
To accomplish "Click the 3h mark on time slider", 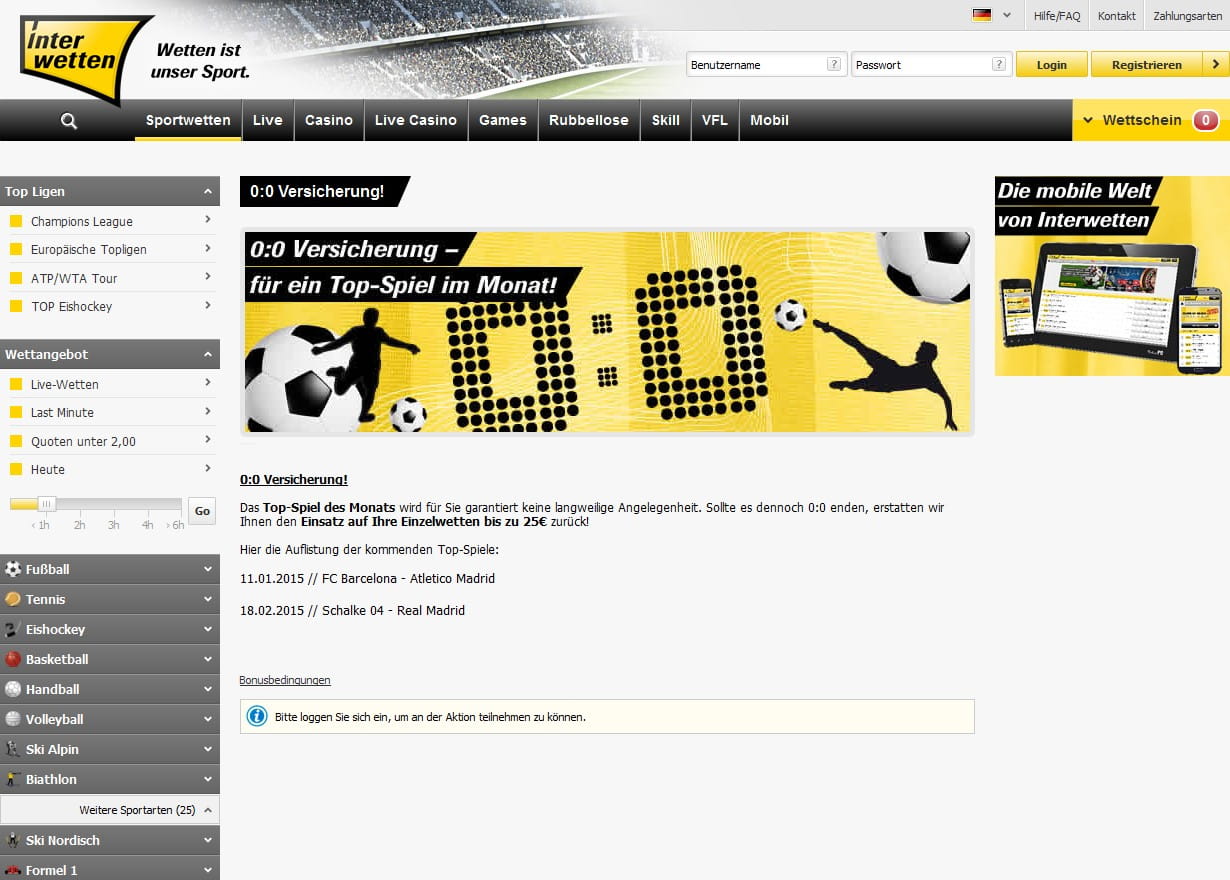I will coord(114,525).
